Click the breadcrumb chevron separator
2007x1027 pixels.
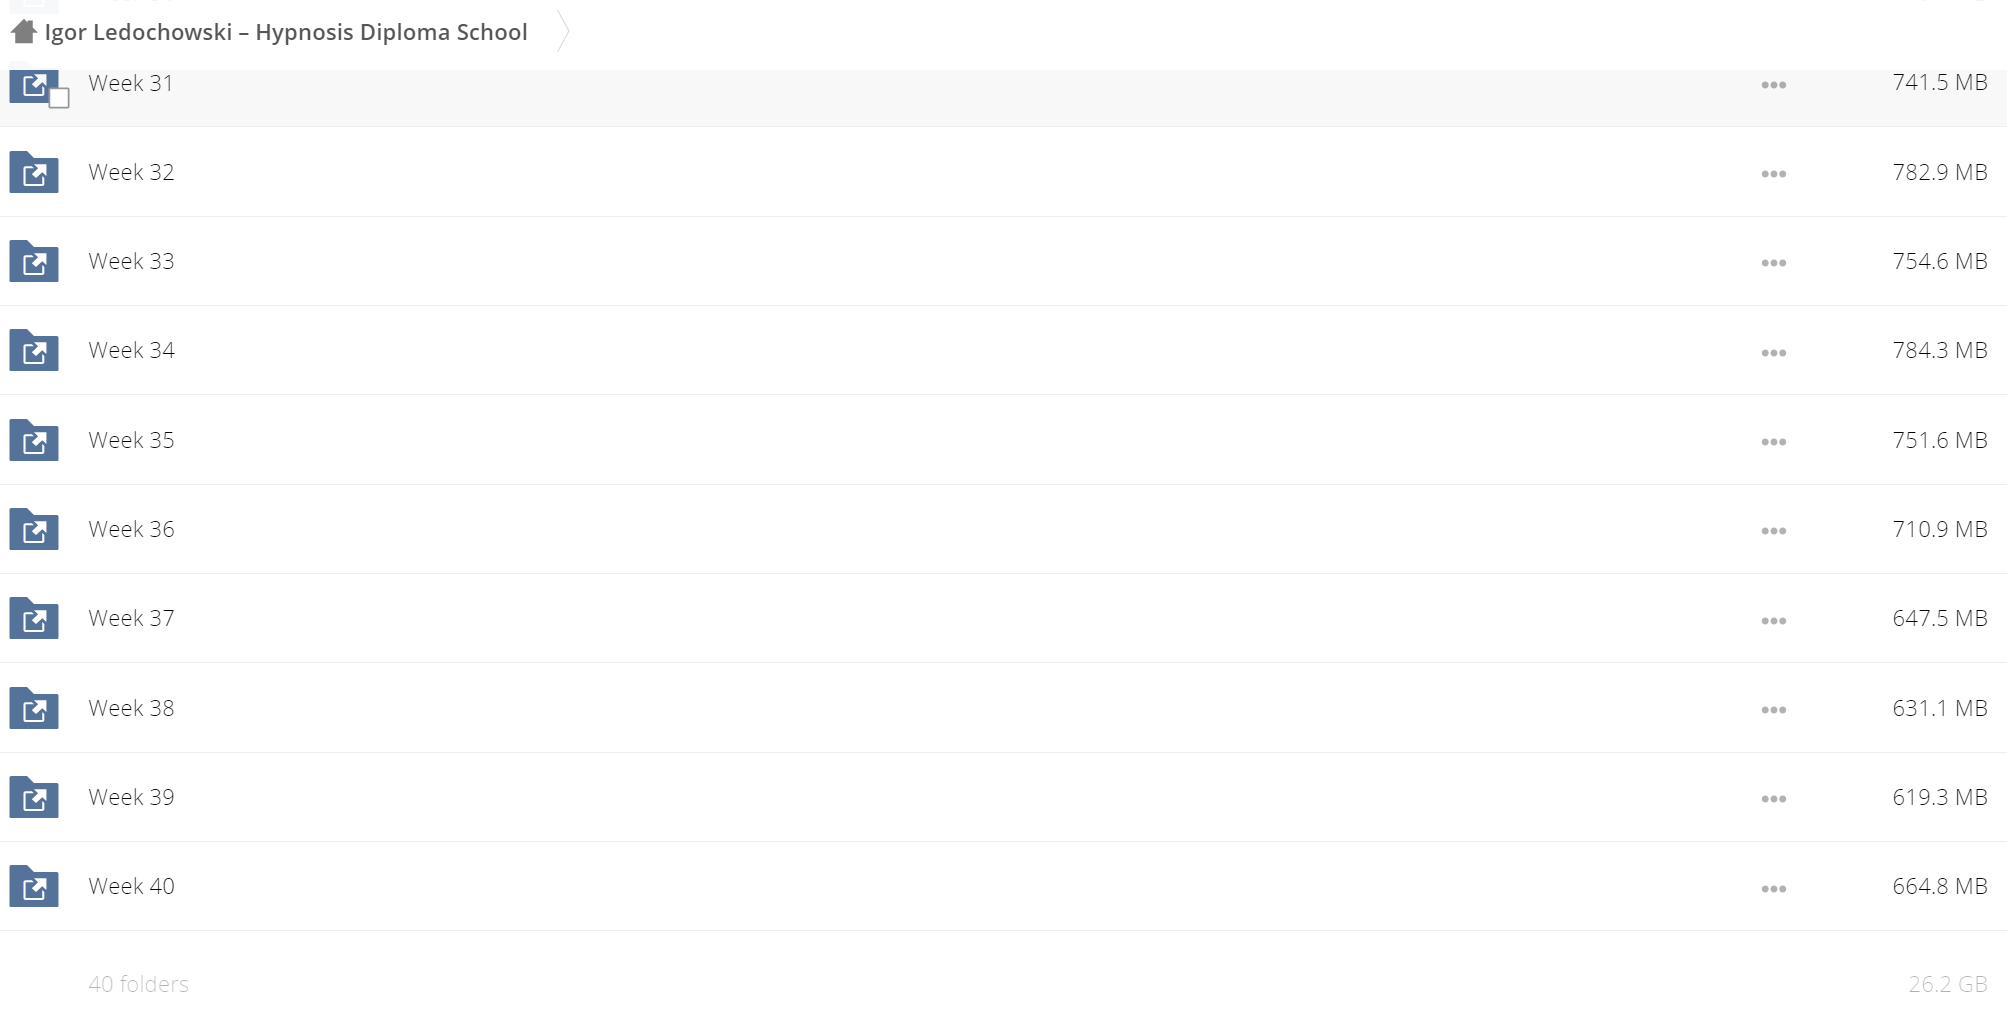(563, 32)
